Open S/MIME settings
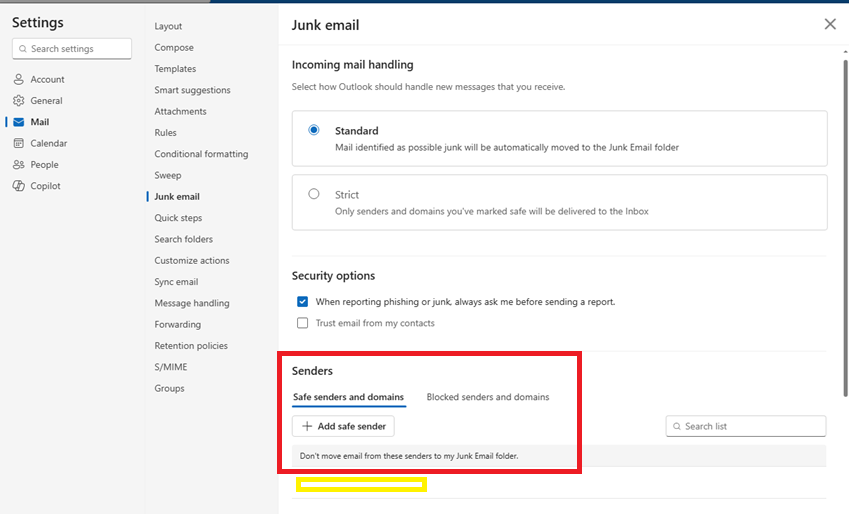The height and width of the screenshot is (514, 853). (171, 367)
